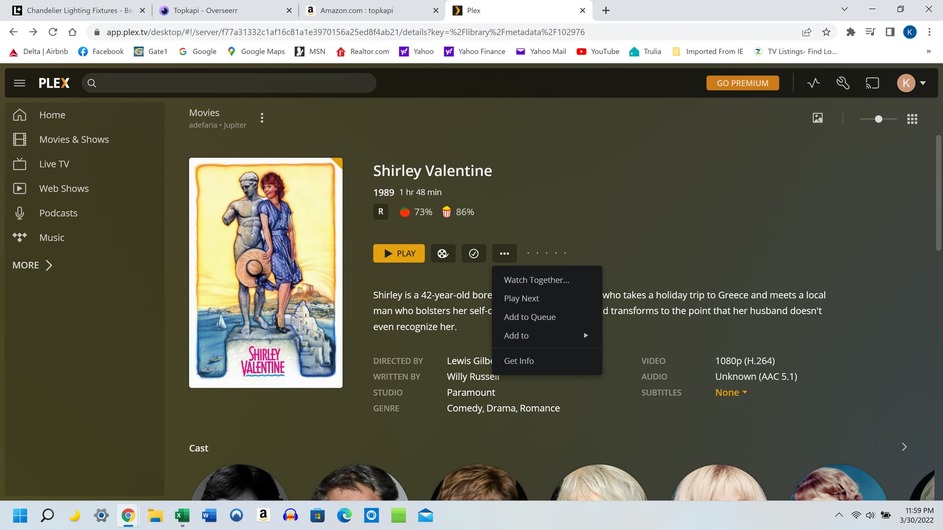This screenshot has width=943, height=530.
Task: Expand the Add to submenu
Action: coord(547,336)
